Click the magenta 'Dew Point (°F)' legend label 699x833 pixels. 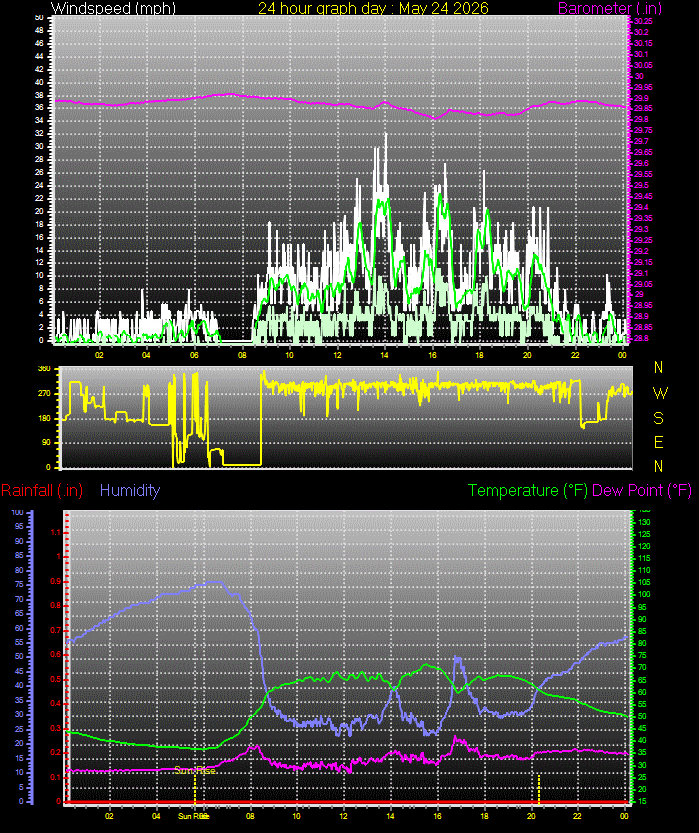click(x=642, y=490)
